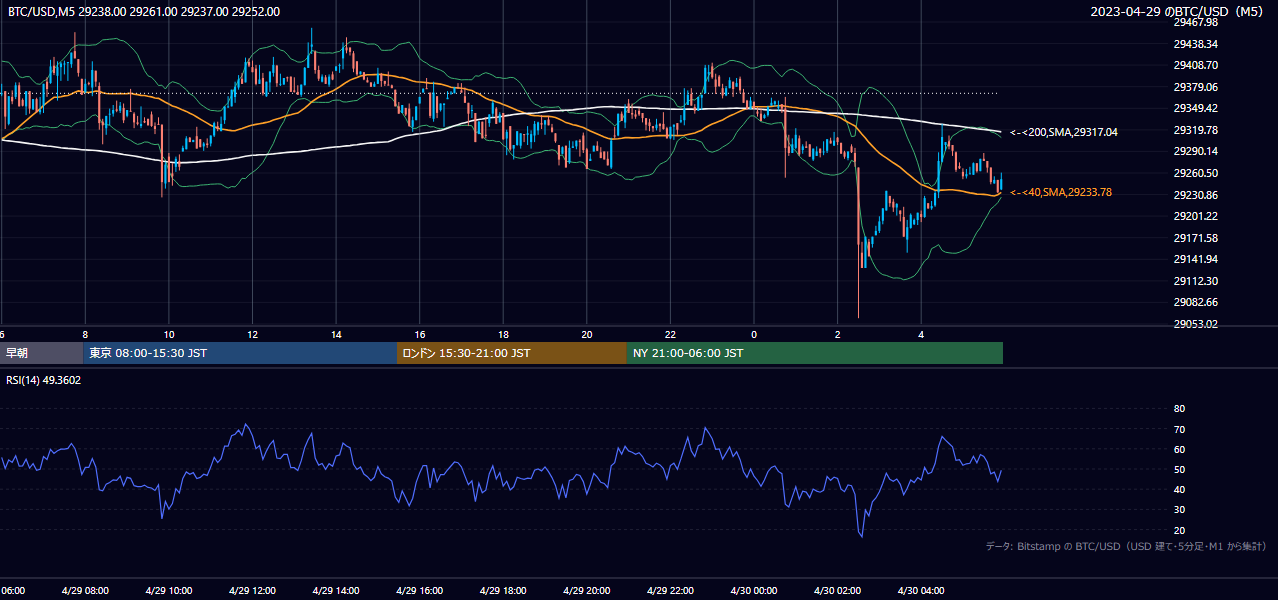This screenshot has width=1278, height=600.
Task: Click RSI axis level 40
Action: [1179, 489]
